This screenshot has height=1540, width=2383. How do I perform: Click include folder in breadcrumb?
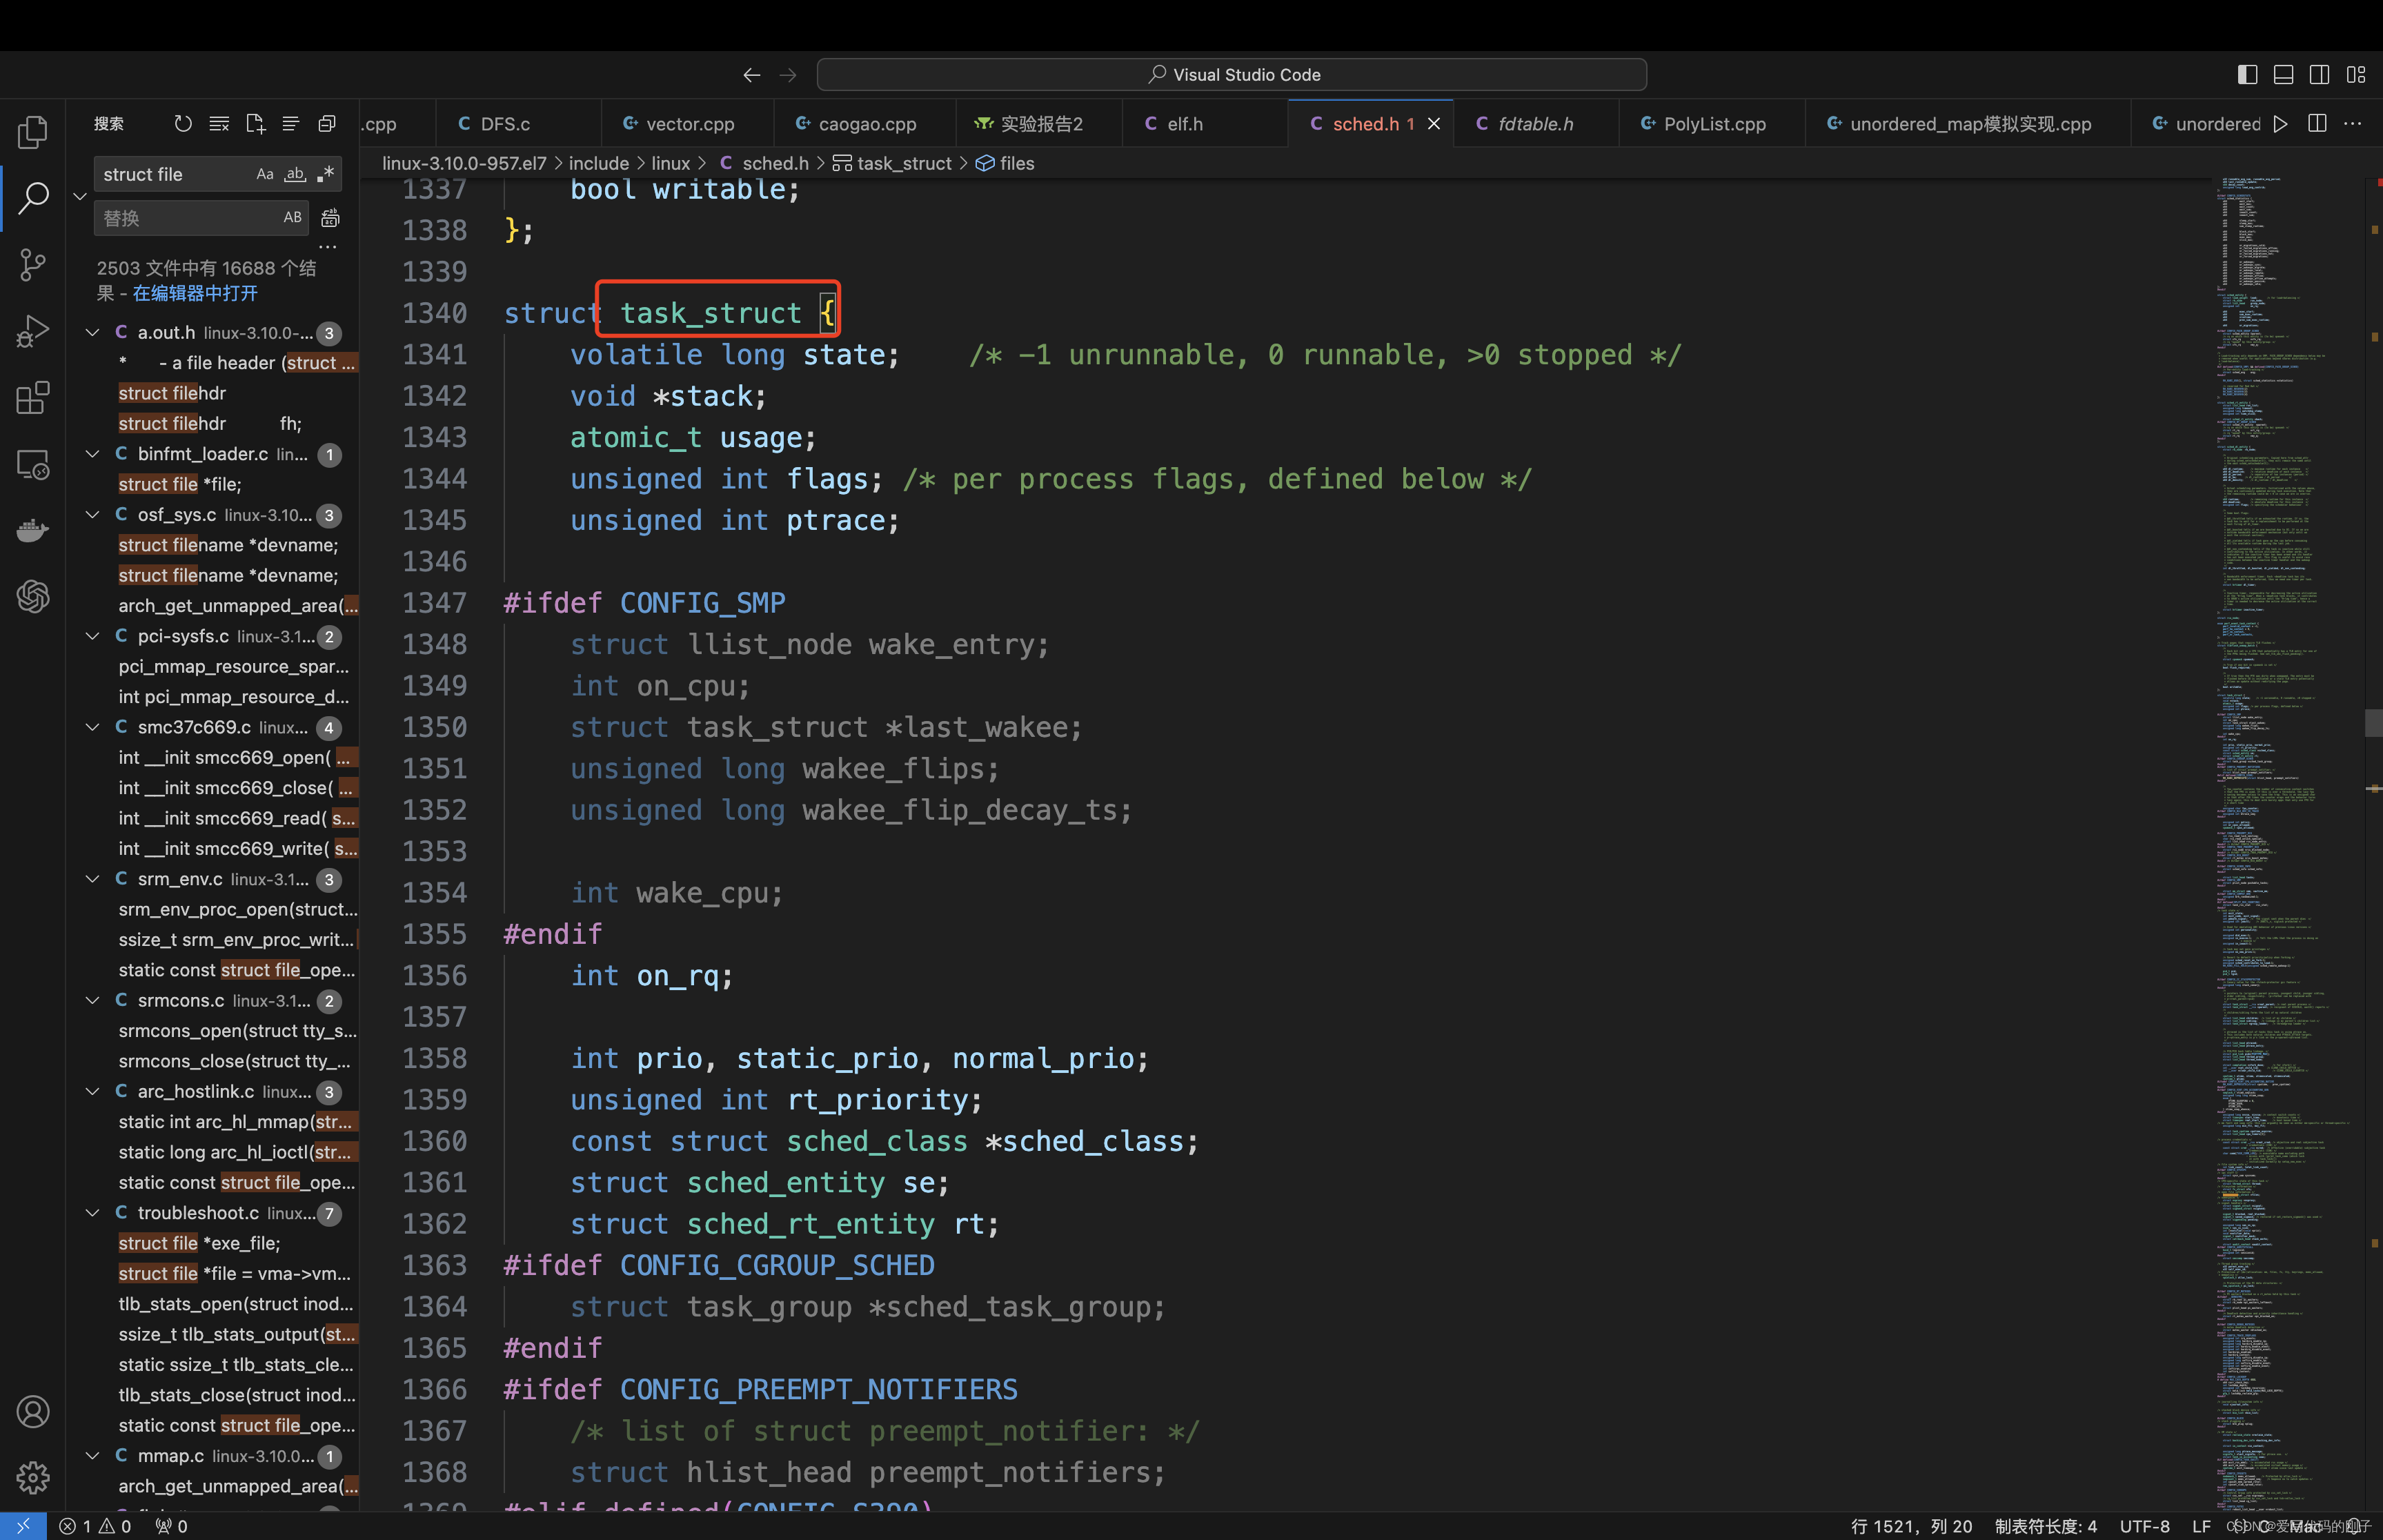[x=599, y=163]
